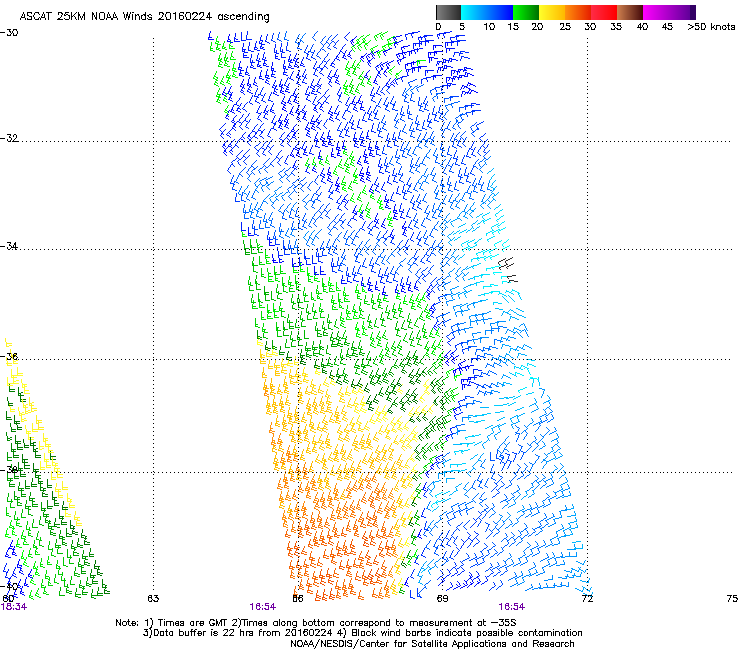
Task: Click the legend tick label '10'
Action: coord(489,27)
